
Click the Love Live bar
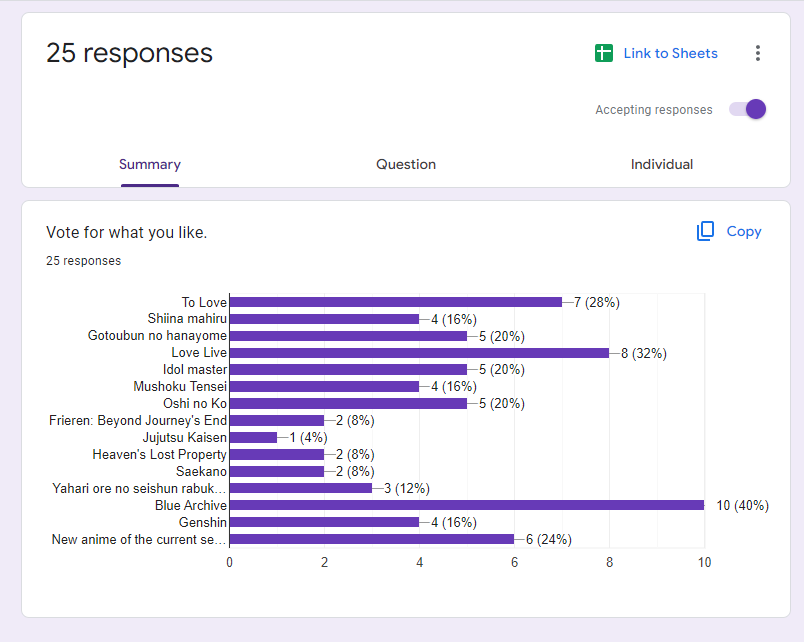(x=419, y=353)
